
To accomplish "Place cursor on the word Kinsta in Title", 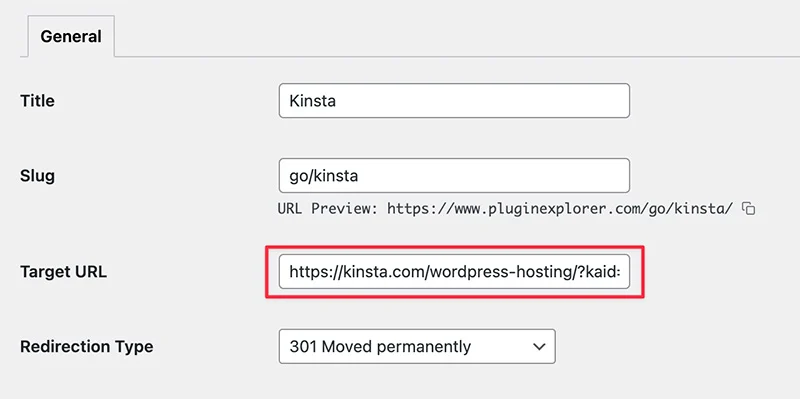I will tap(312, 101).
